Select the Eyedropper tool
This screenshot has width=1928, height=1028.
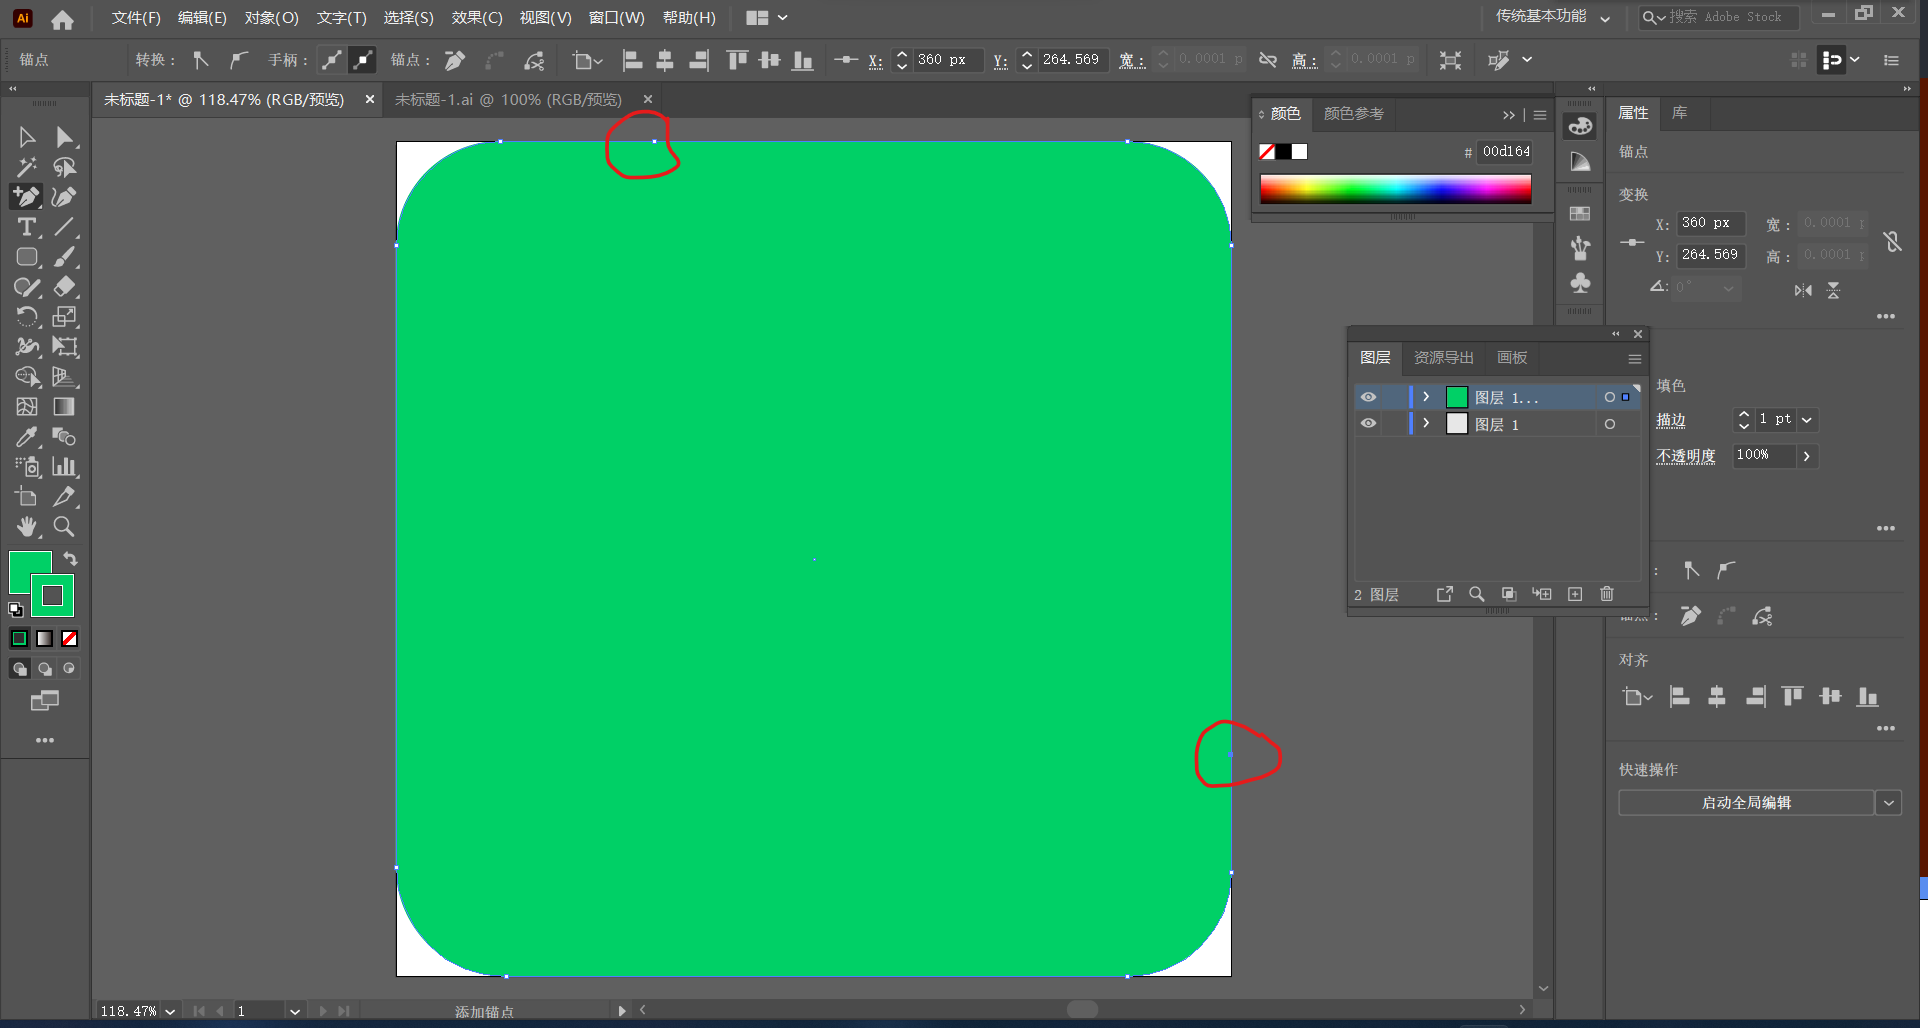pyautogui.click(x=27, y=437)
